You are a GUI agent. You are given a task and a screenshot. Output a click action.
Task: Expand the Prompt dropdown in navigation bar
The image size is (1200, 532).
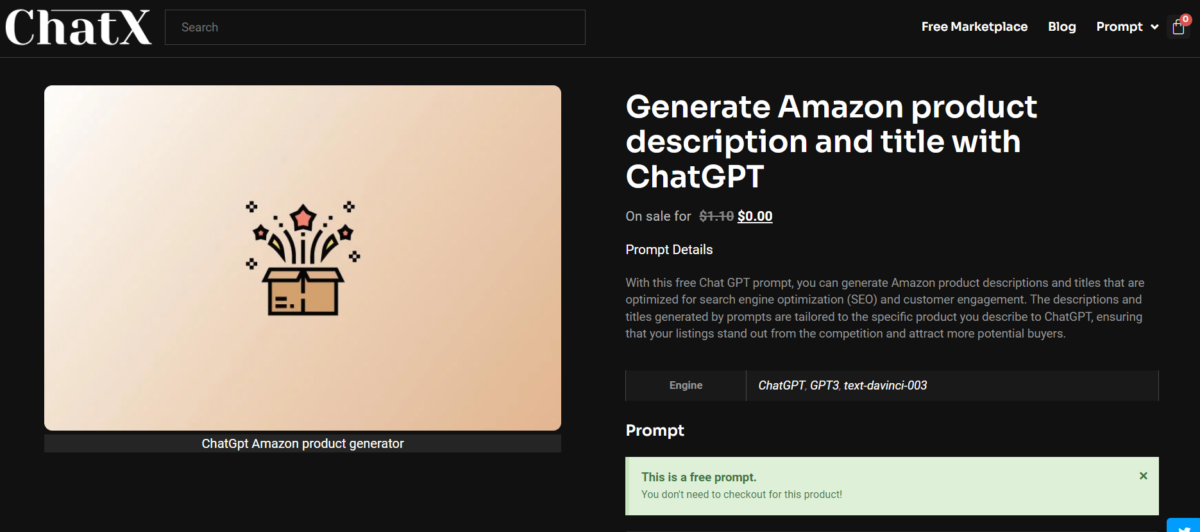point(1126,27)
